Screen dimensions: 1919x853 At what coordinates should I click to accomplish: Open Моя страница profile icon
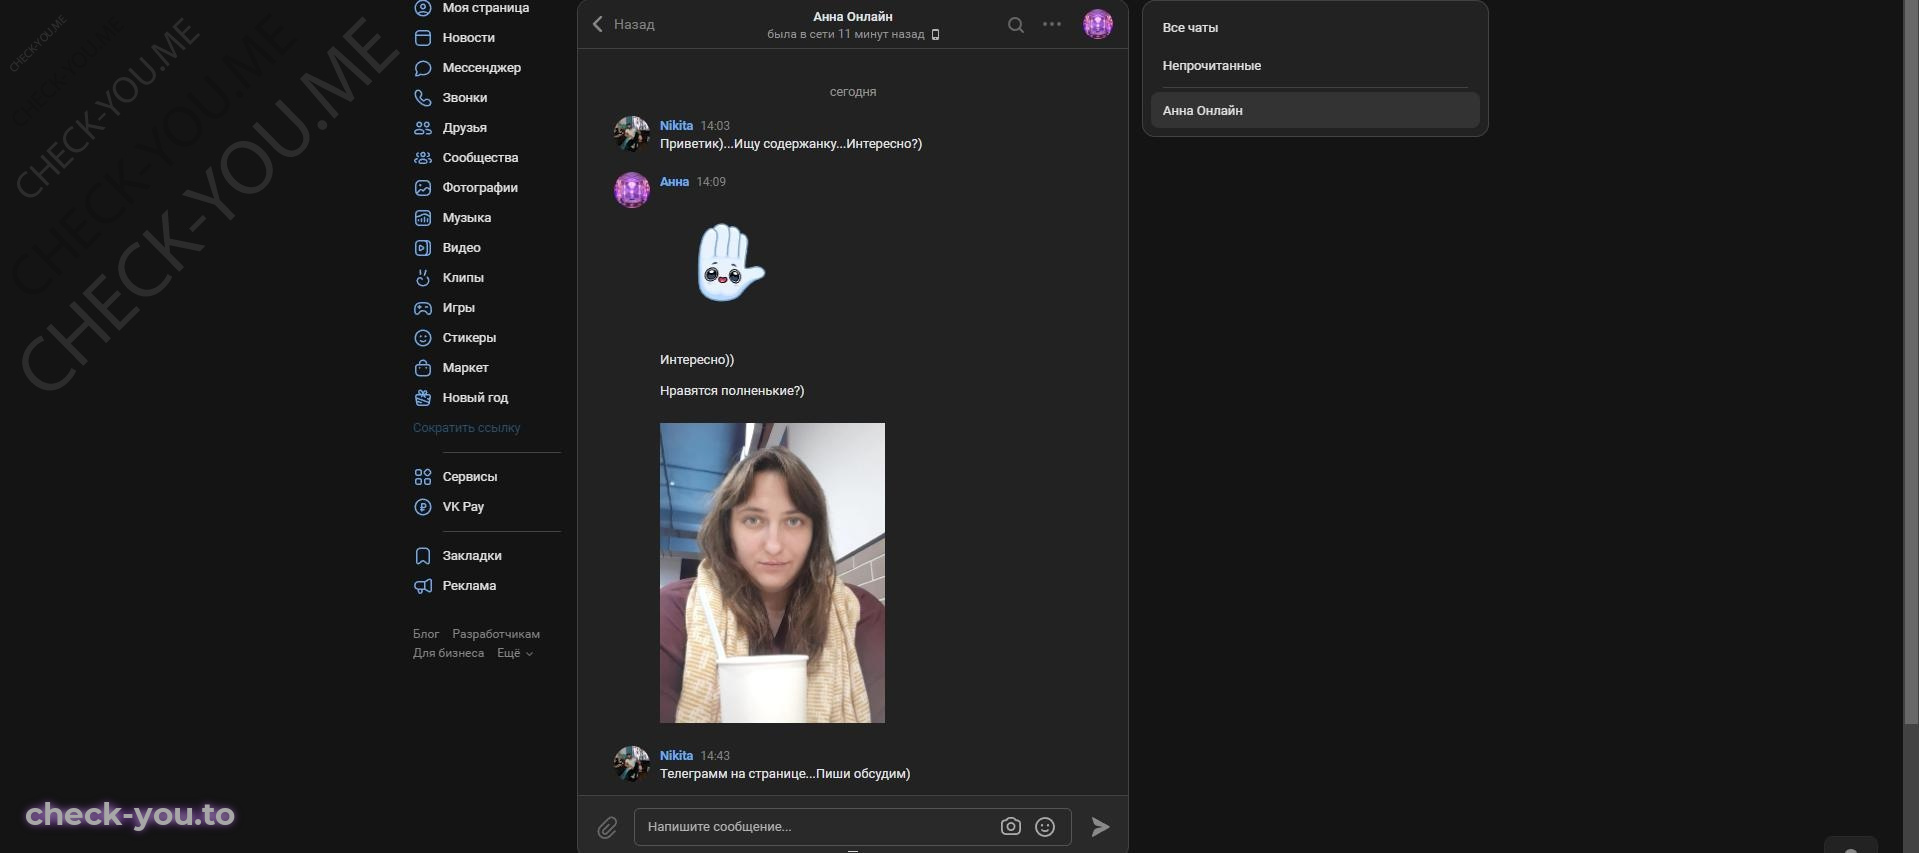pos(423,8)
